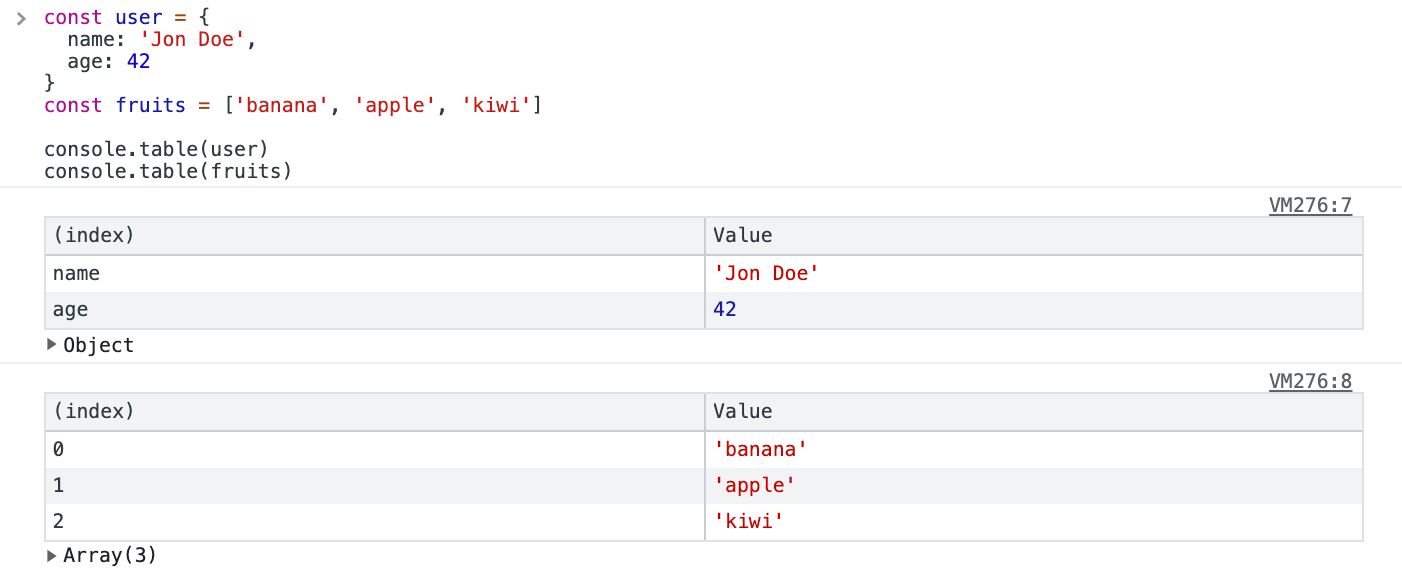Click the Object label text
Screen dimensions: 1402x574
coord(98,345)
